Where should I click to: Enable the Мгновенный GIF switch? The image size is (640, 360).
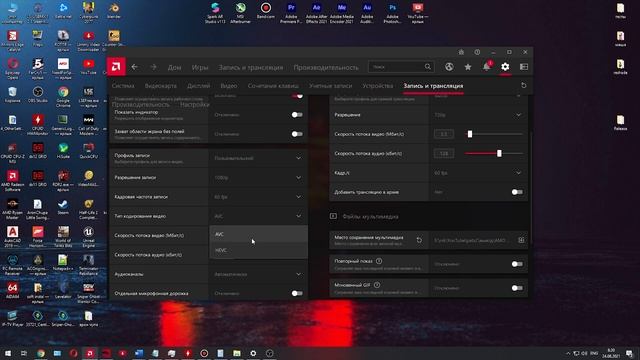517,288
